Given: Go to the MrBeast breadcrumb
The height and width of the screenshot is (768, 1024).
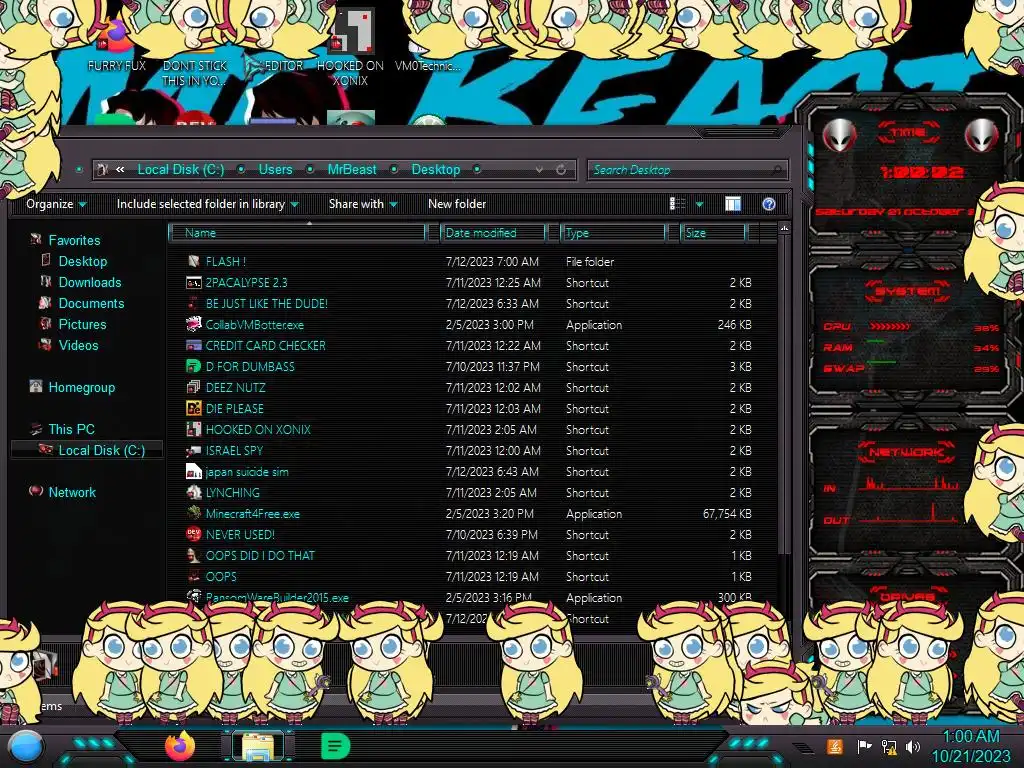Looking at the screenshot, I should click(x=352, y=169).
